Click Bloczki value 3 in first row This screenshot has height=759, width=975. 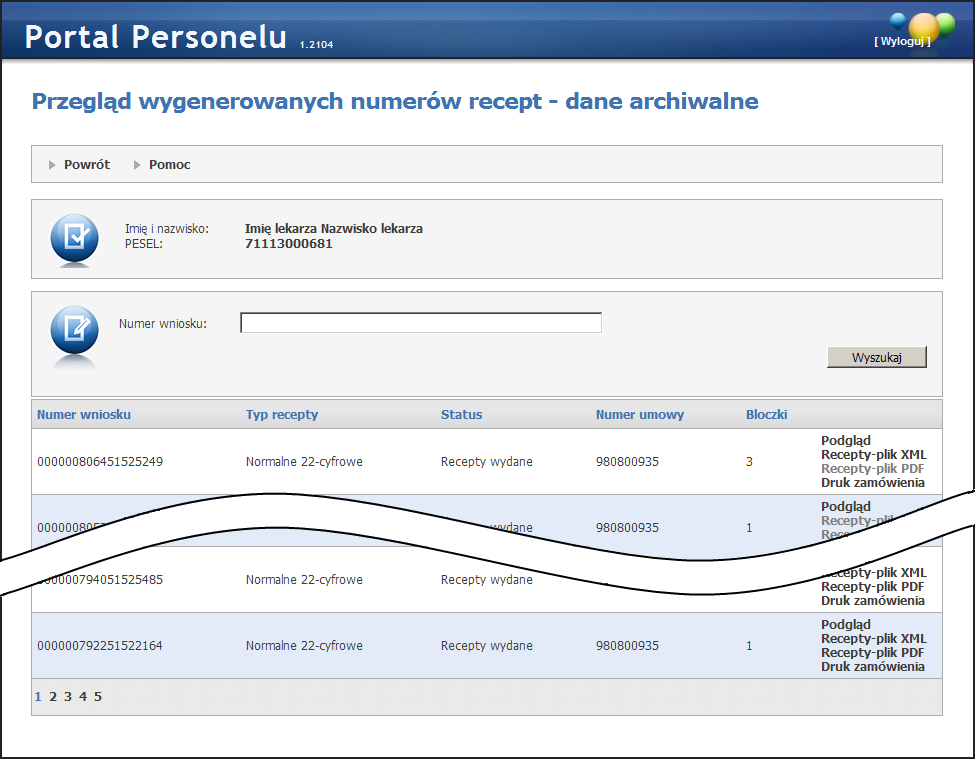pos(749,462)
